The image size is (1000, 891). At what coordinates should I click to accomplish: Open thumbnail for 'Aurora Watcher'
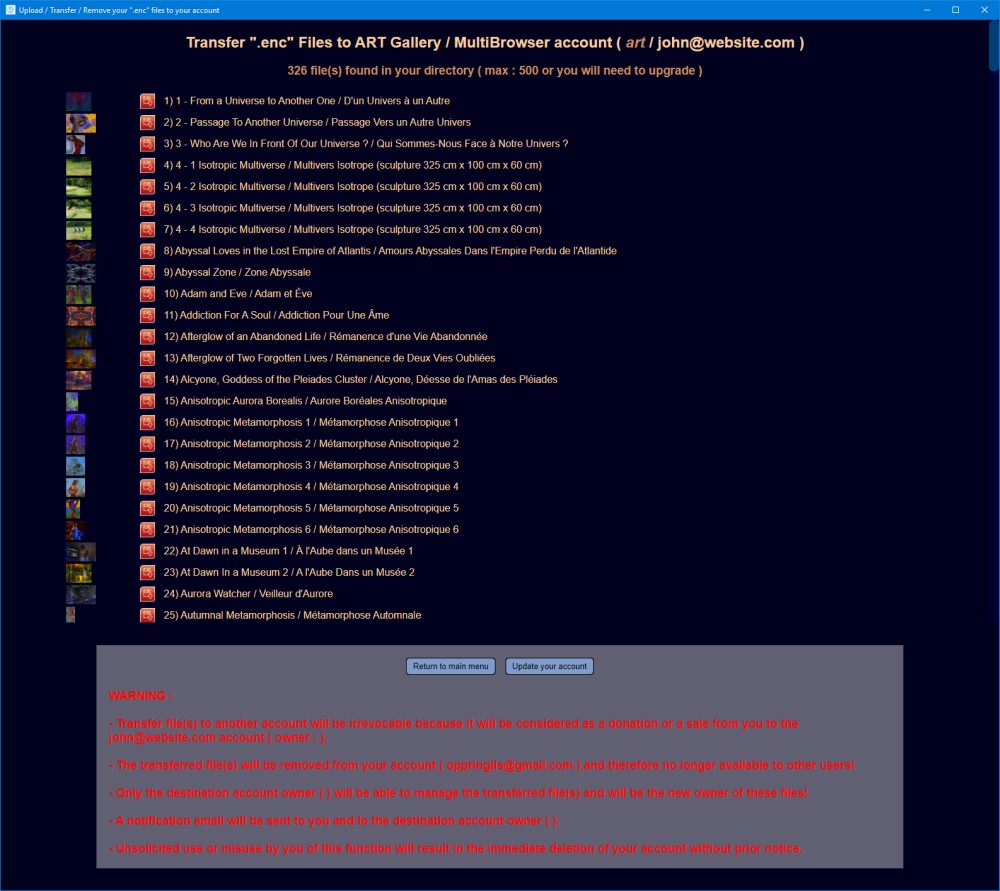click(81, 594)
